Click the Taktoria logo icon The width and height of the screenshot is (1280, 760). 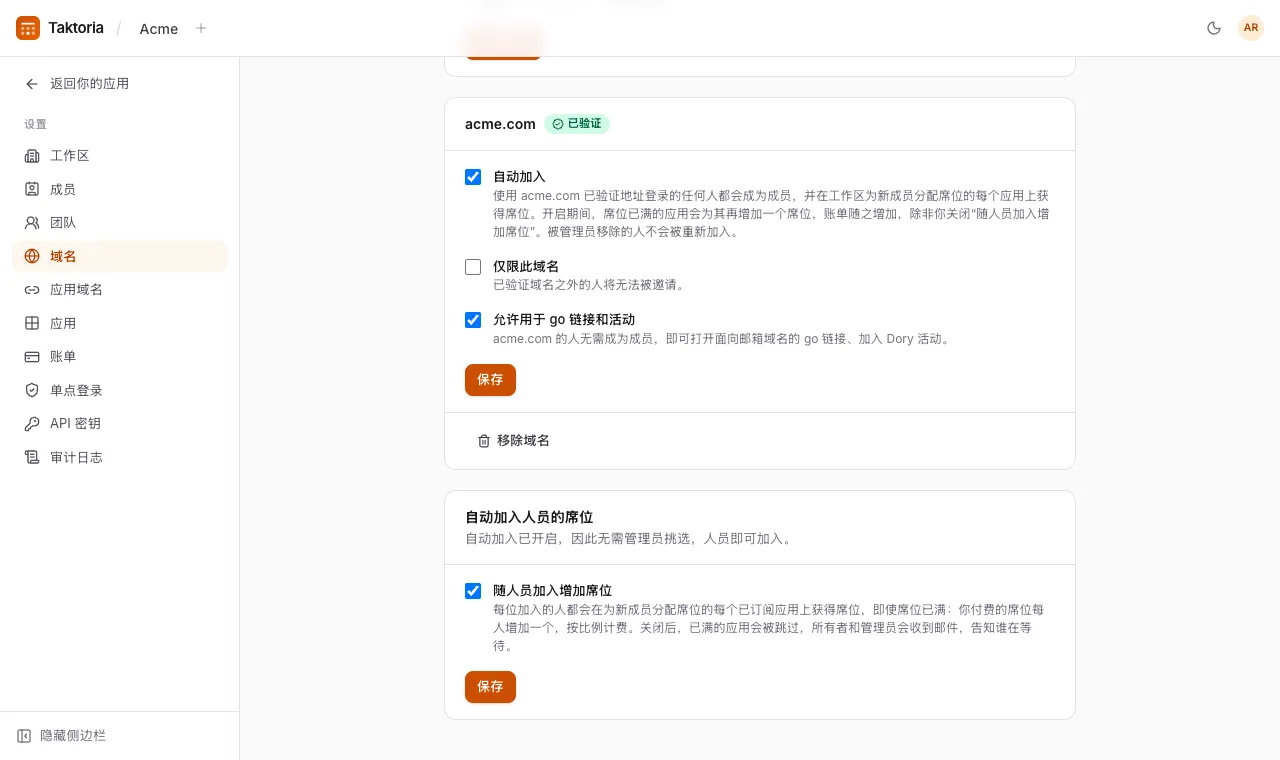pyautogui.click(x=28, y=28)
